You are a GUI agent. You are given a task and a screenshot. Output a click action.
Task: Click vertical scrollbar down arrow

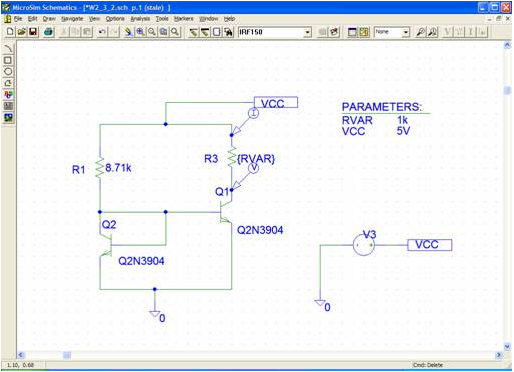click(x=507, y=347)
